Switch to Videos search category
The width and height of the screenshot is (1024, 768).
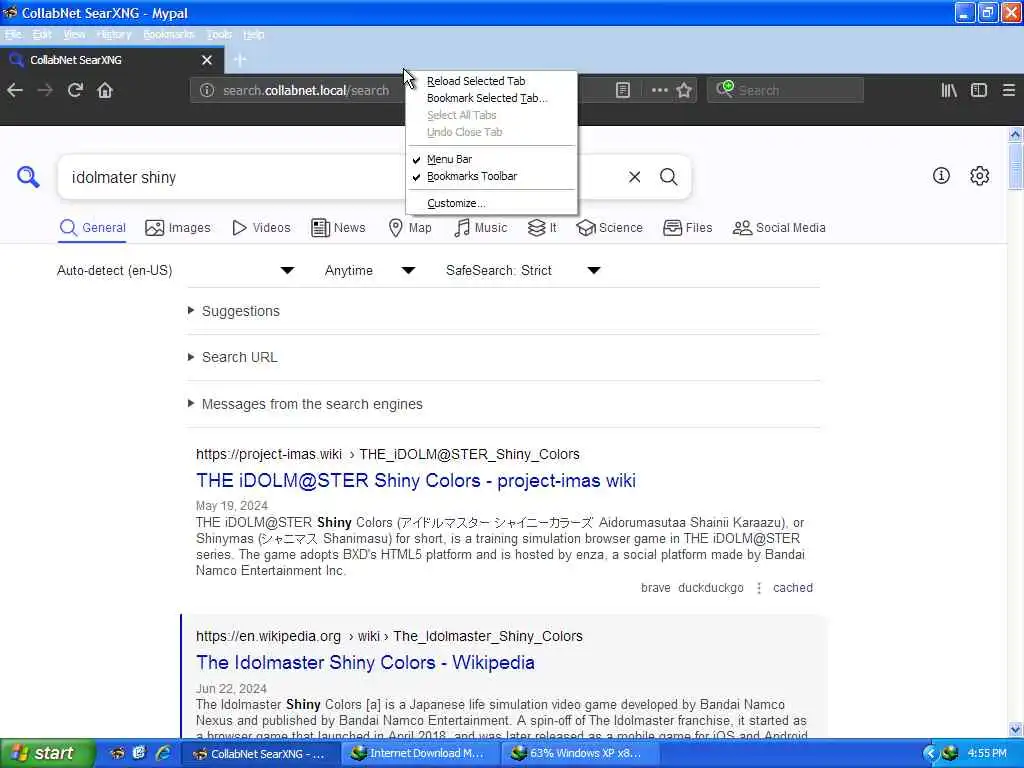tap(261, 228)
